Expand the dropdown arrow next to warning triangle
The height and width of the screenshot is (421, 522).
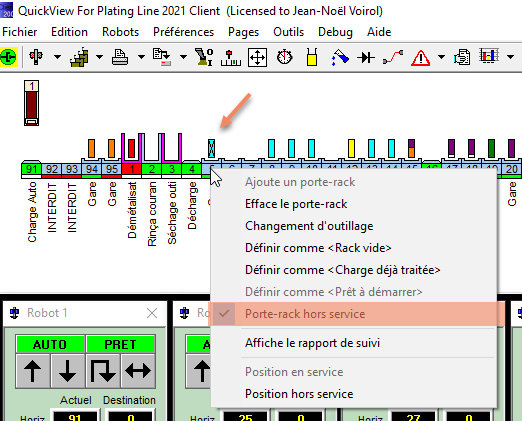click(441, 57)
